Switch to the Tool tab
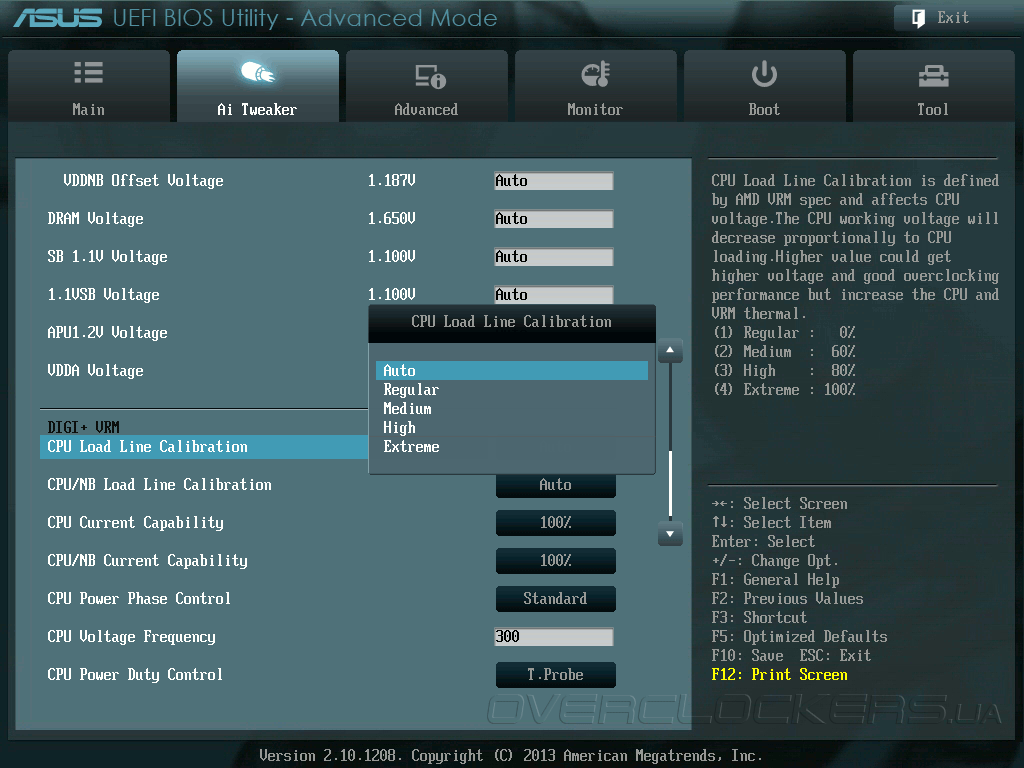 click(933, 86)
